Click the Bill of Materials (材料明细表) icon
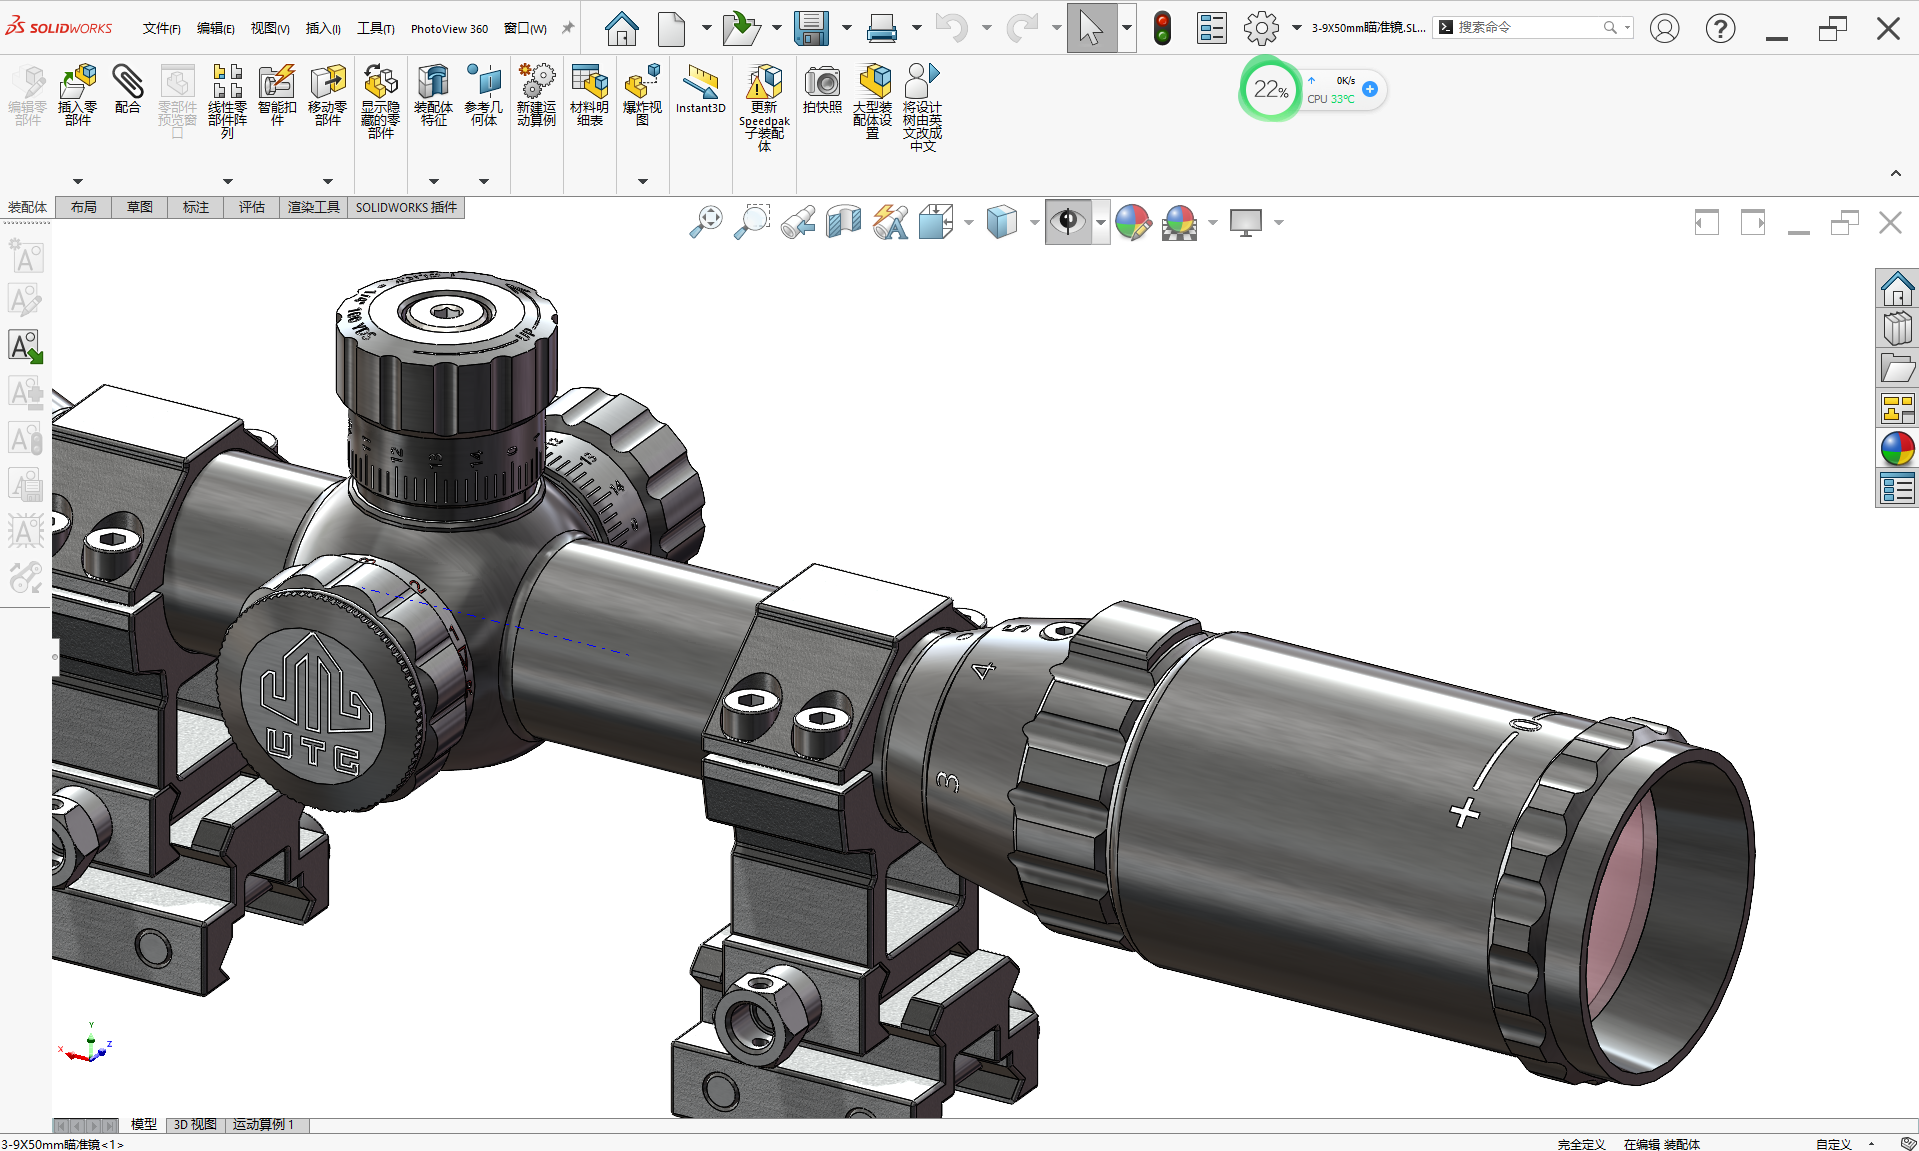The width and height of the screenshot is (1919, 1151). click(589, 95)
